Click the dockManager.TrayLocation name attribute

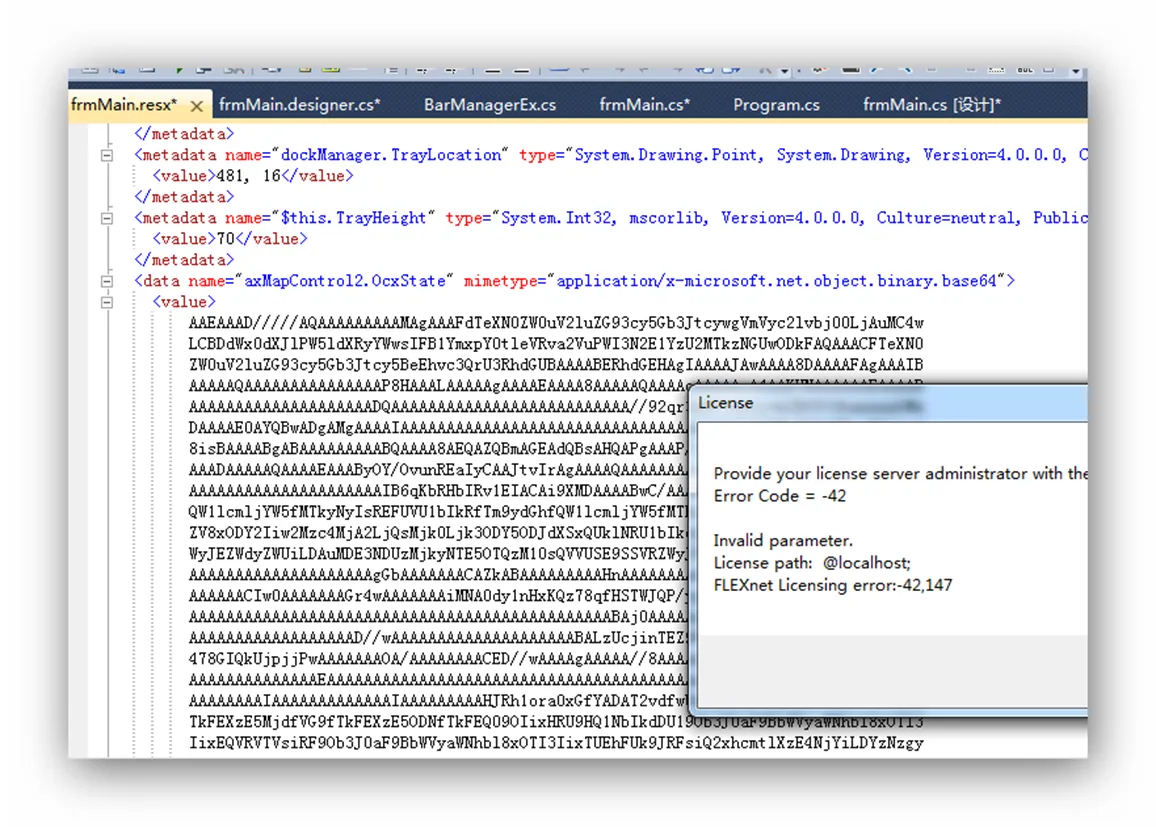(391, 155)
